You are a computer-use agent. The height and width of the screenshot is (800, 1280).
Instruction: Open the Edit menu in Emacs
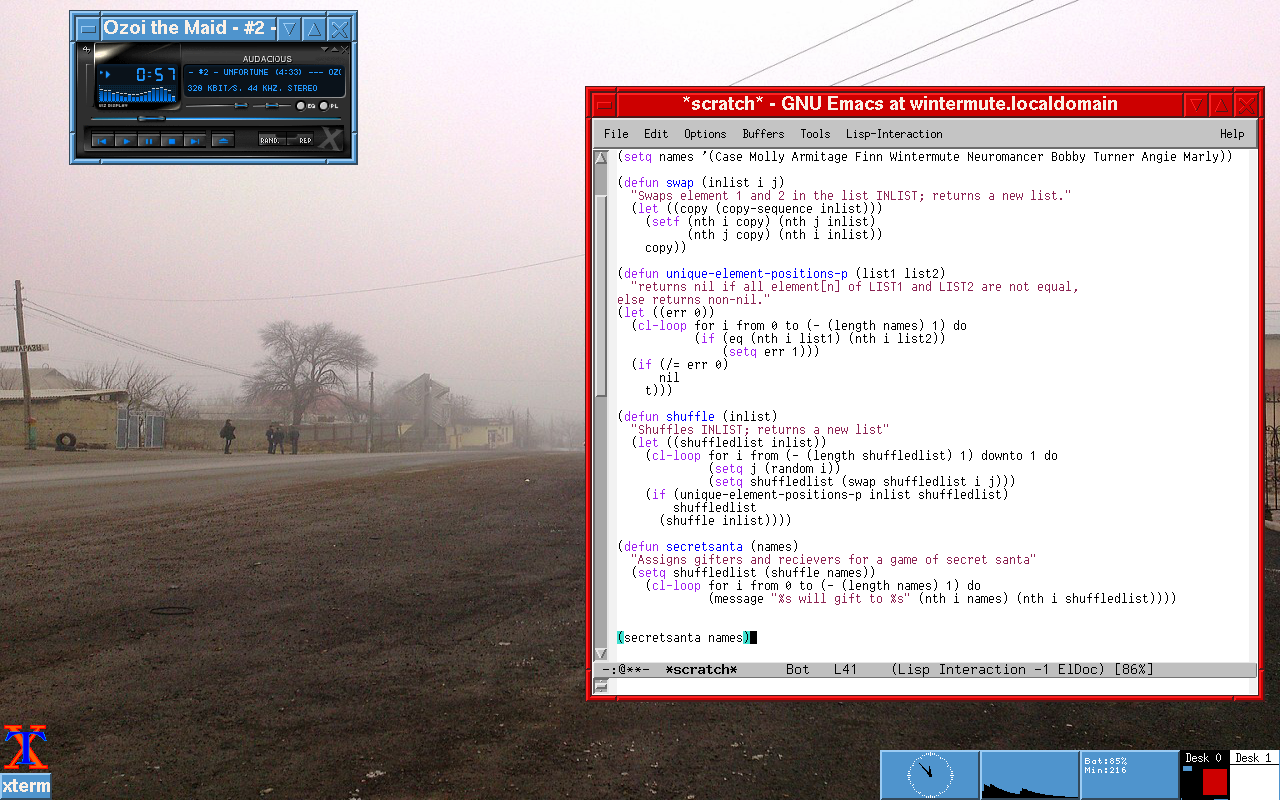pos(656,134)
